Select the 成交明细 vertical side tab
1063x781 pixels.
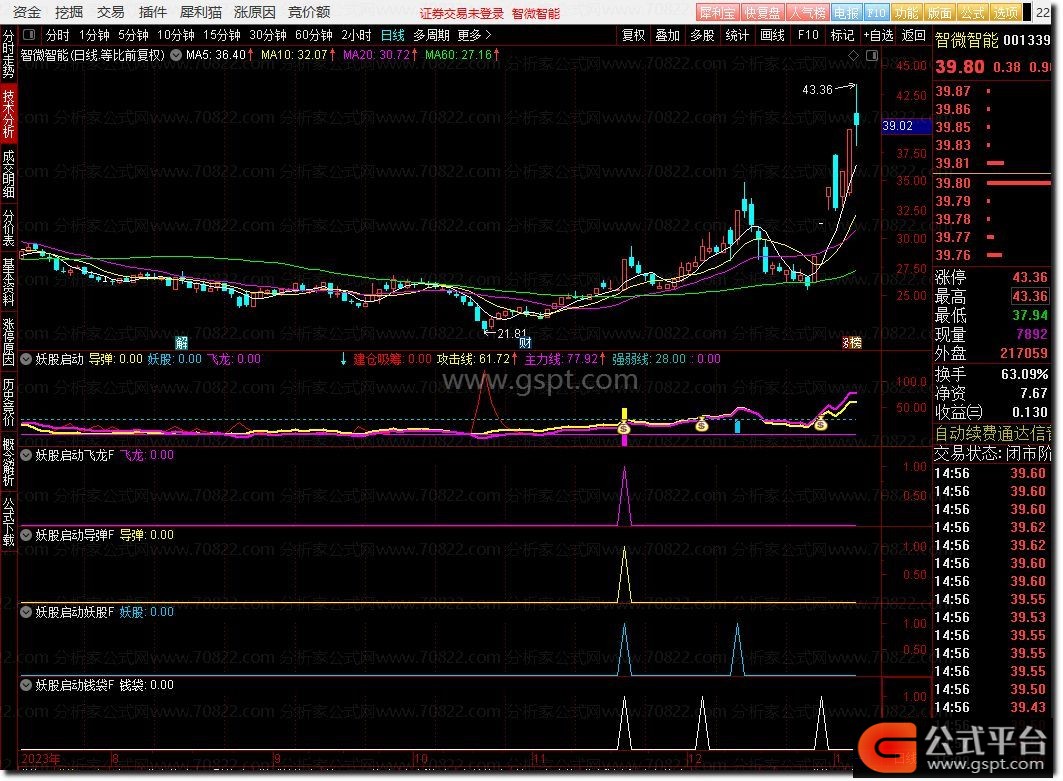click(x=8, y=174)
